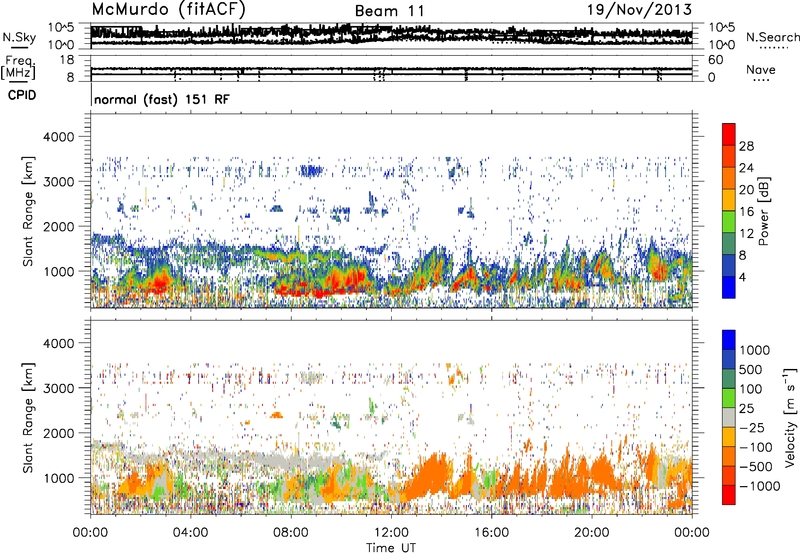Click the "Nave" legend label

[x=761, y=69]
